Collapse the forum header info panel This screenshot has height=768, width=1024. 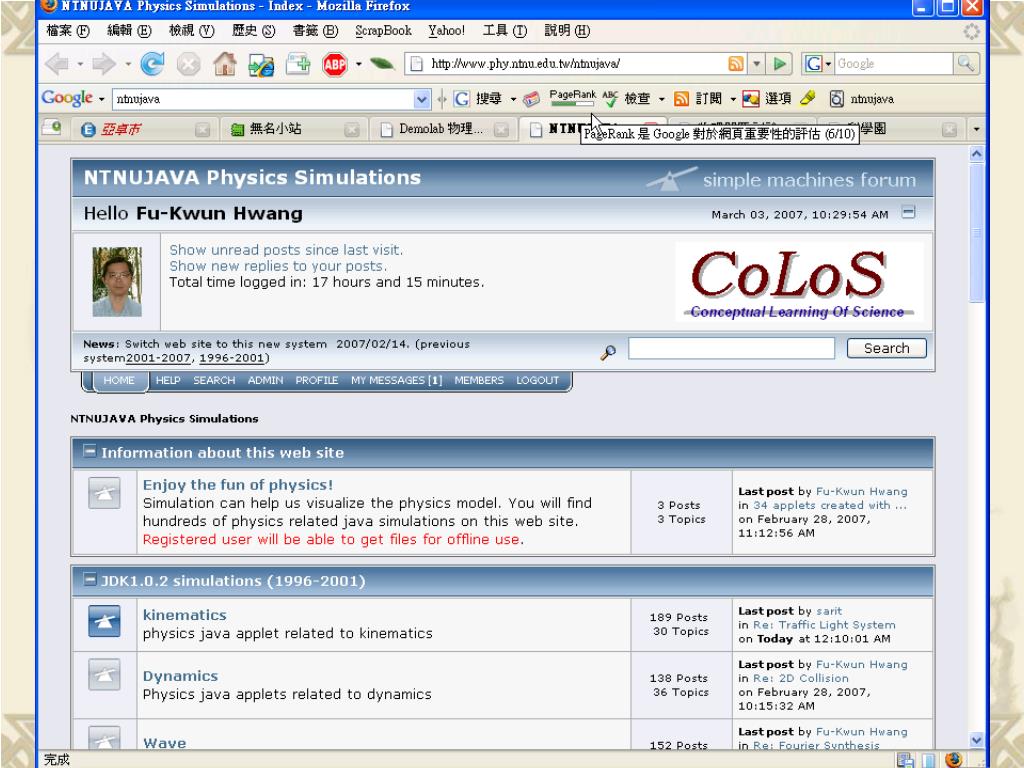(x=908, y=212)
